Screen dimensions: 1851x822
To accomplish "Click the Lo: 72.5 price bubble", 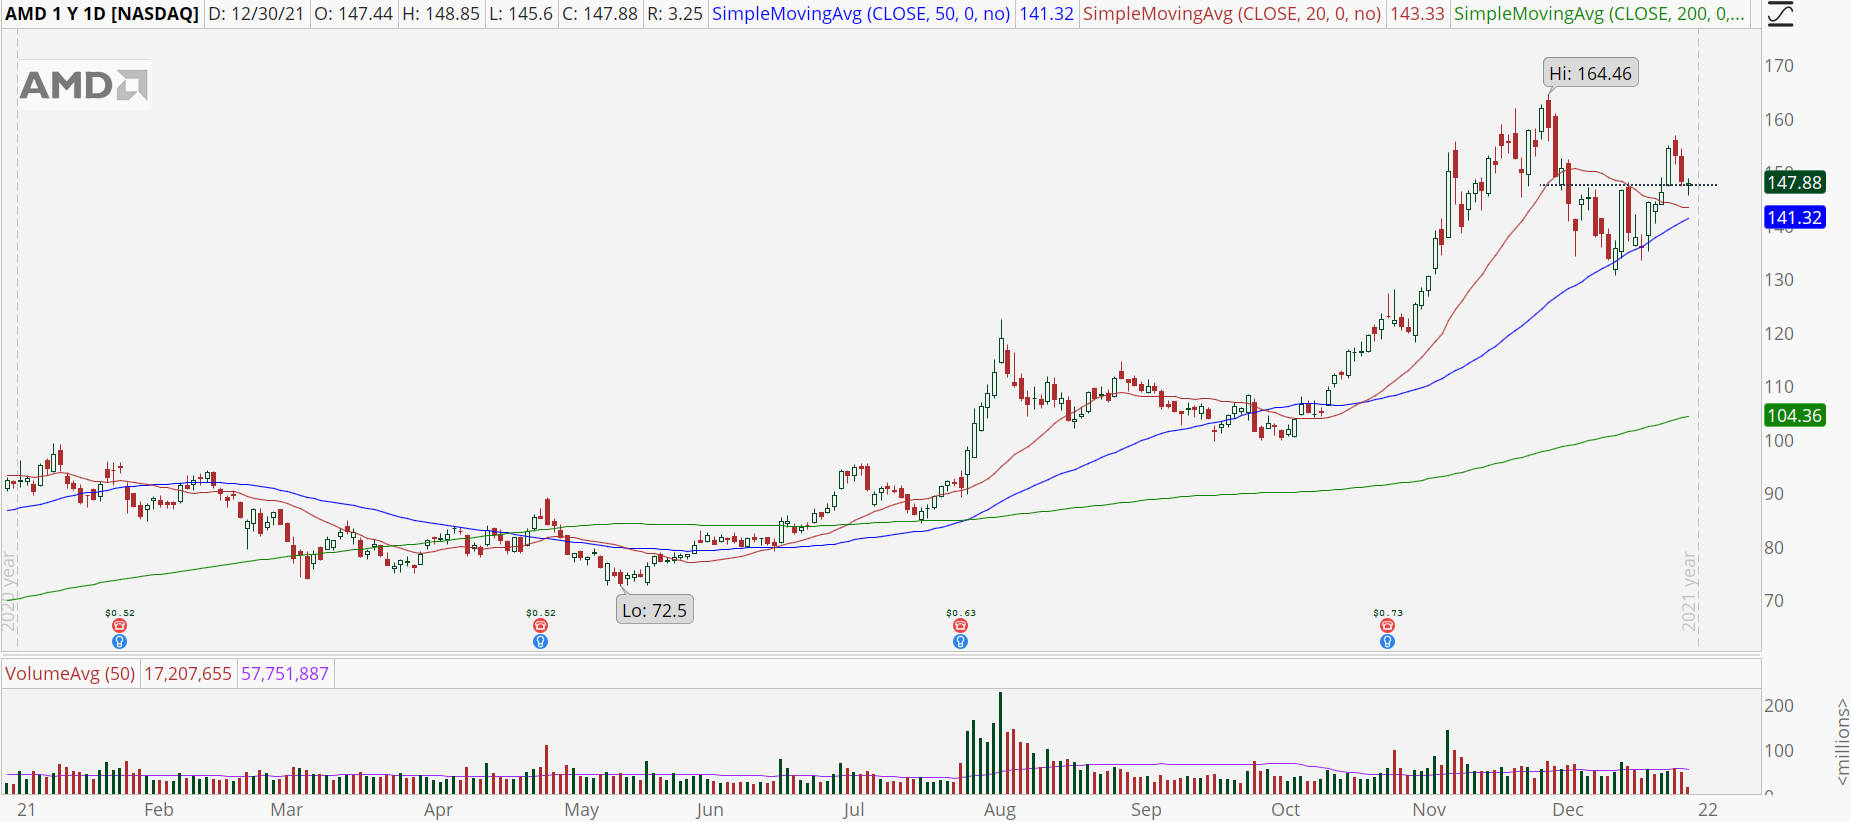I will (x=655, y=610).
